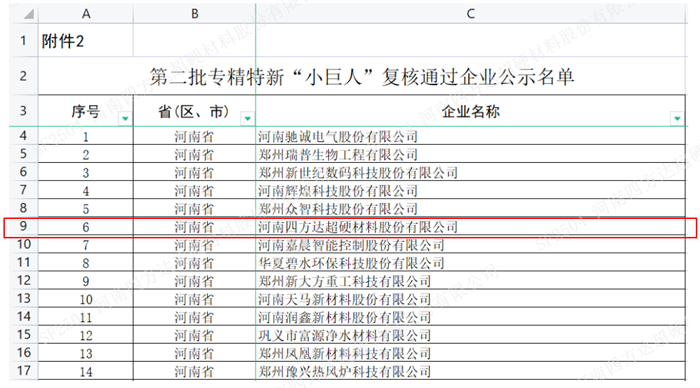The height and width of the screenshot is (388, 700).
Task: Select row 17 header
Action: point(23,371)
